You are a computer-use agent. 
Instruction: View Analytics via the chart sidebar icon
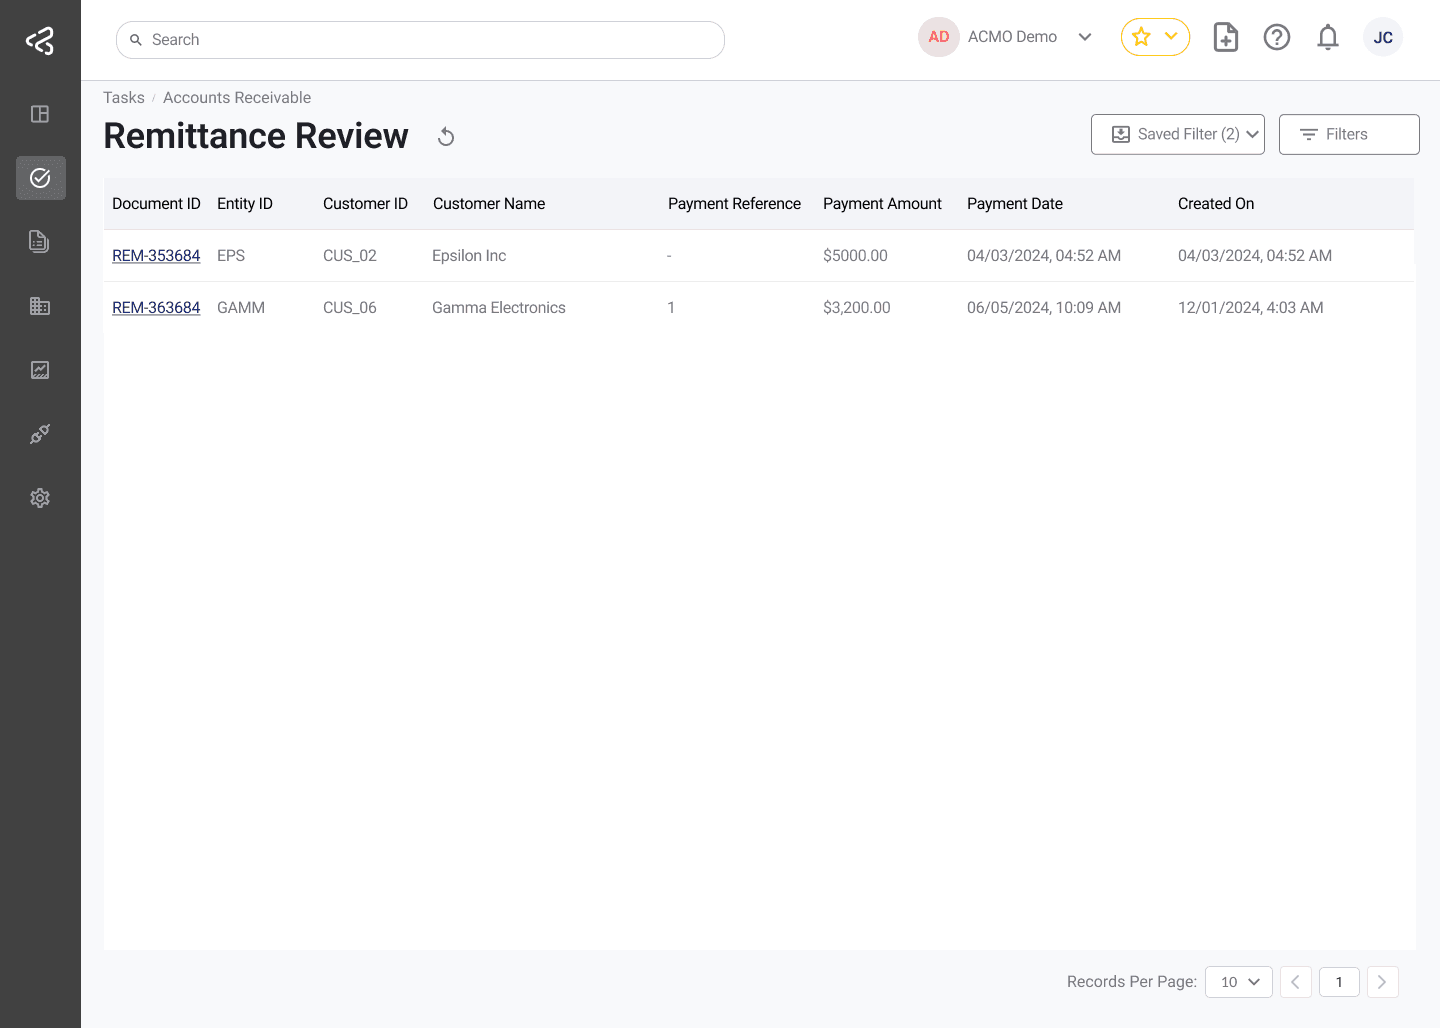point(40,370)
